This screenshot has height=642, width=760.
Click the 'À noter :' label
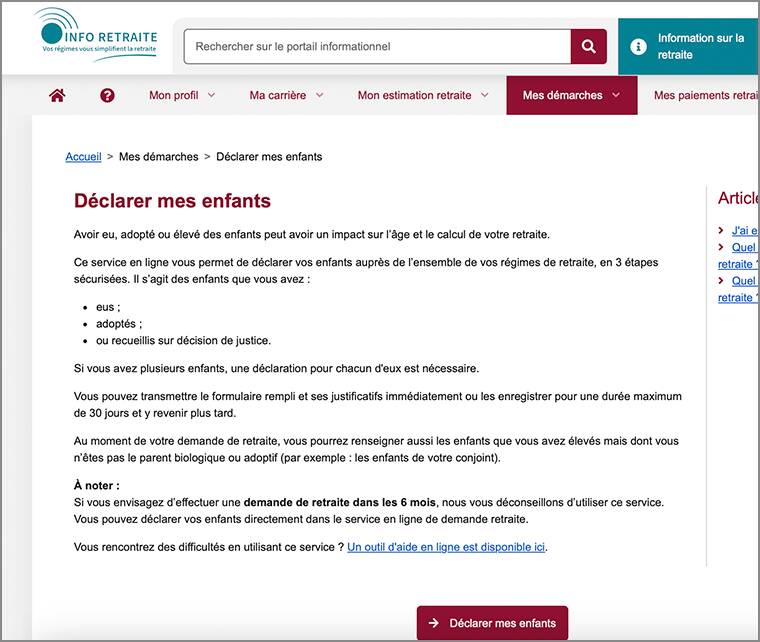coord(96,485)
